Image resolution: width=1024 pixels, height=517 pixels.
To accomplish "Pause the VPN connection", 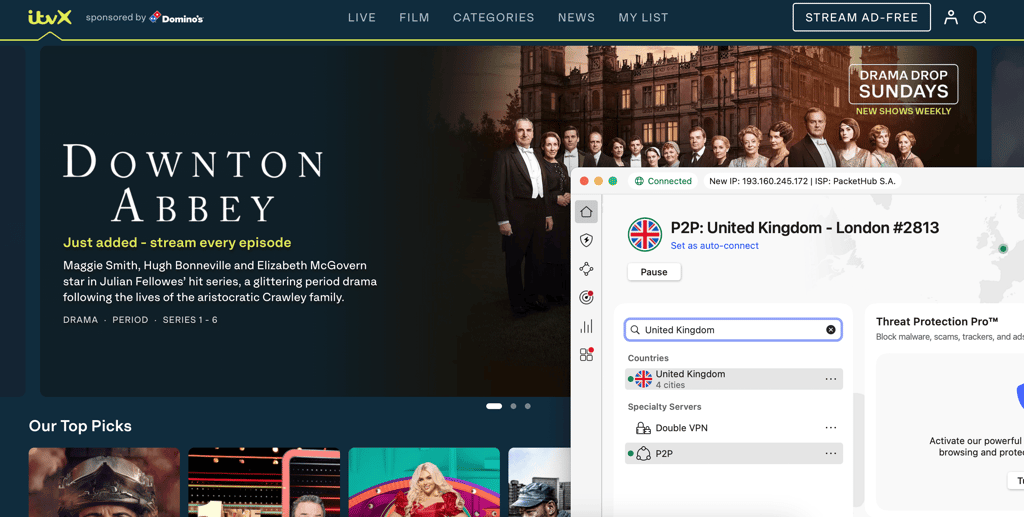I will pos(654,272).
